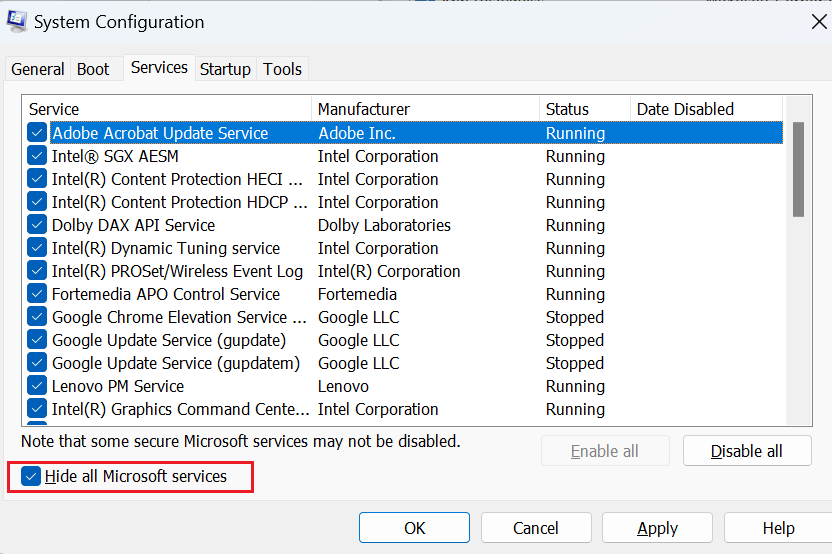Image resolution: width=832 pixels, height=554 pixels.
Task: Uncheck Intel Dynamic Tuning service checkbox
Action: [x=37, y=248]
